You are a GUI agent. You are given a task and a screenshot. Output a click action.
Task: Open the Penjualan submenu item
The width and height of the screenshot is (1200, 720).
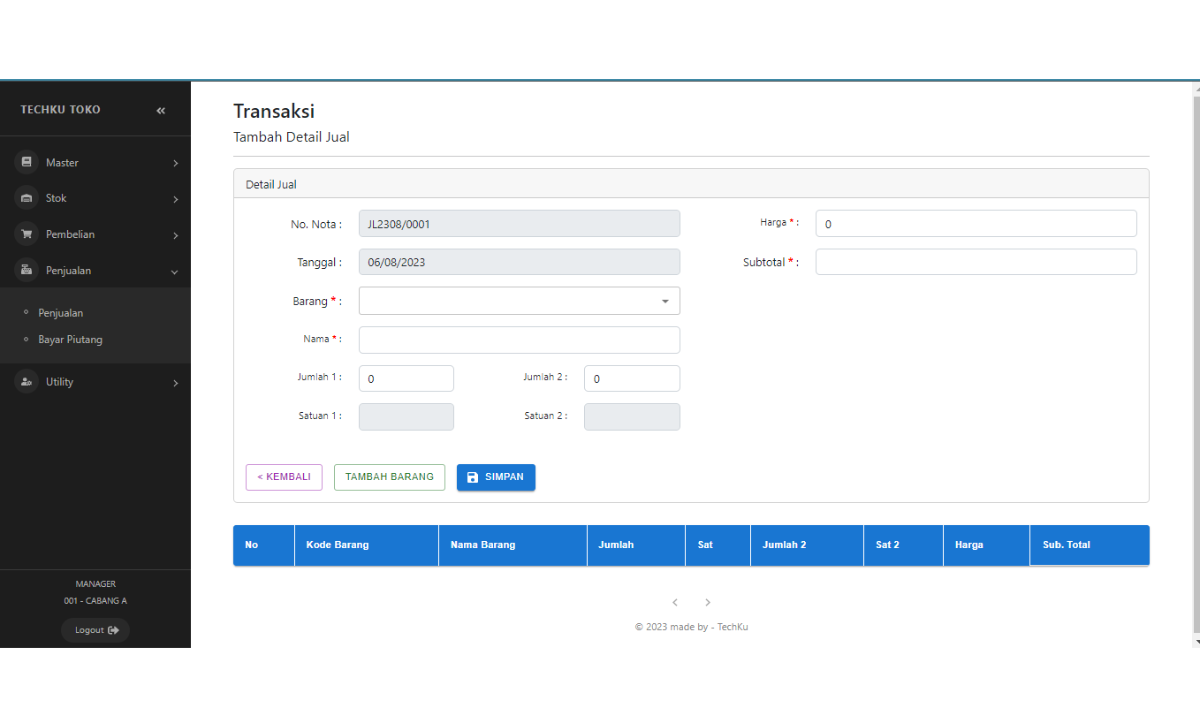pyautogui.click(x=61, y=313)
